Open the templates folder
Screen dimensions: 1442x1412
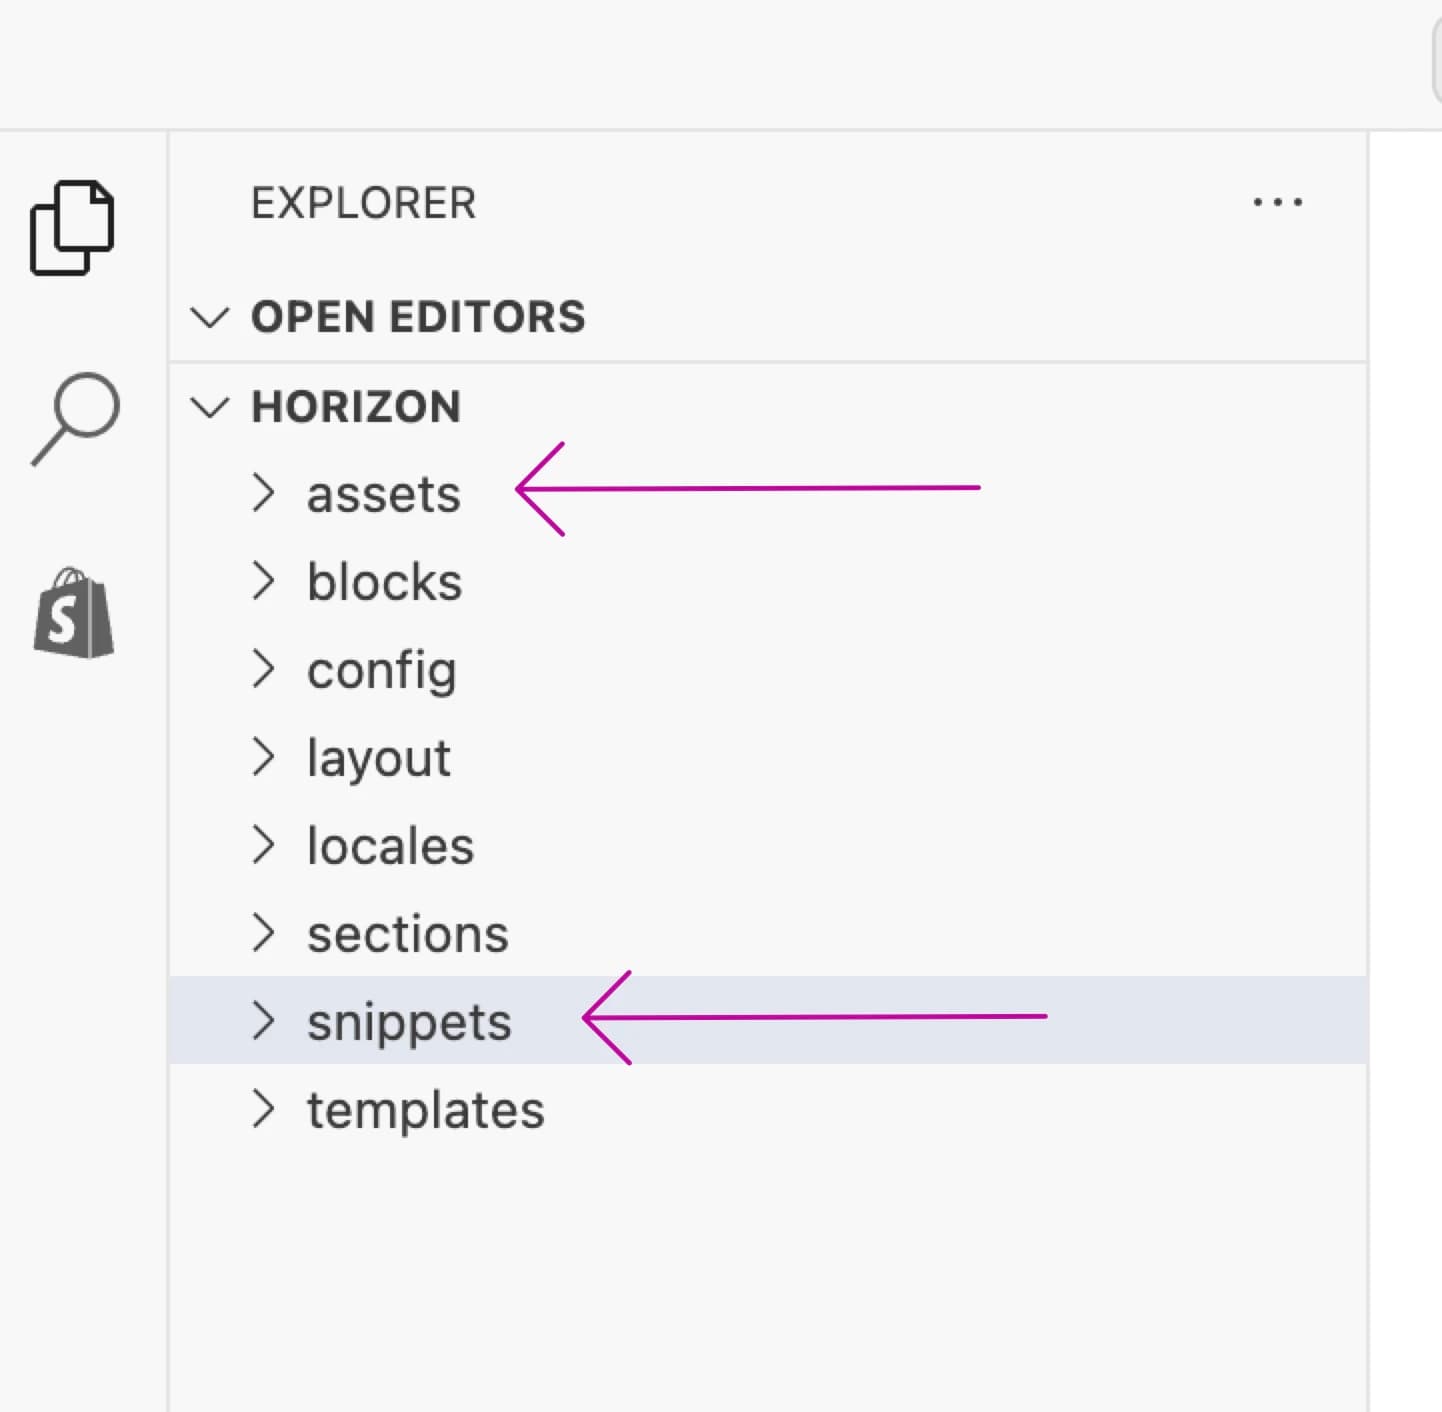point(424,1109)
